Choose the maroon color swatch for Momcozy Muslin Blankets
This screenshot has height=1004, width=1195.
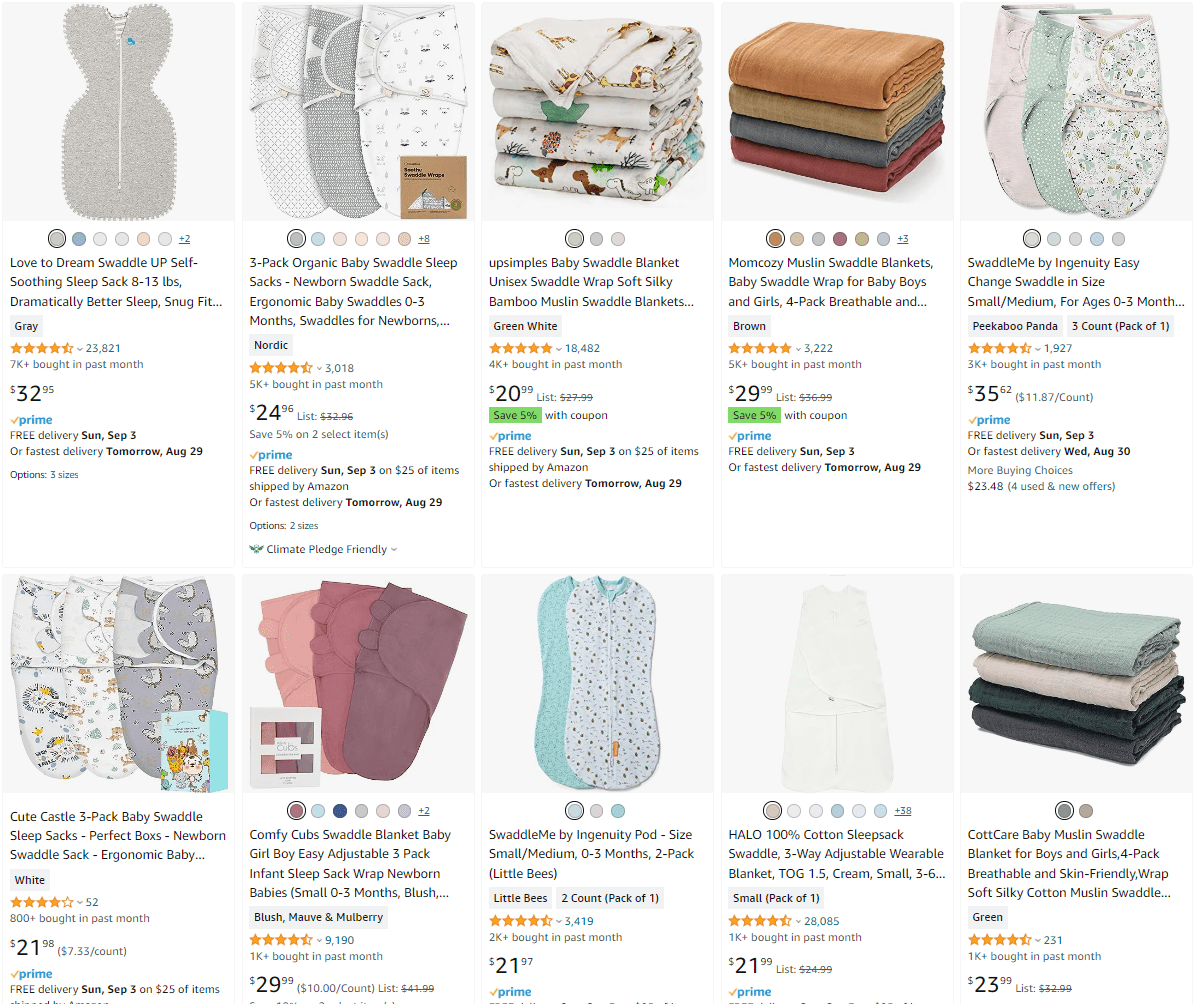click(x=840, y=239)
